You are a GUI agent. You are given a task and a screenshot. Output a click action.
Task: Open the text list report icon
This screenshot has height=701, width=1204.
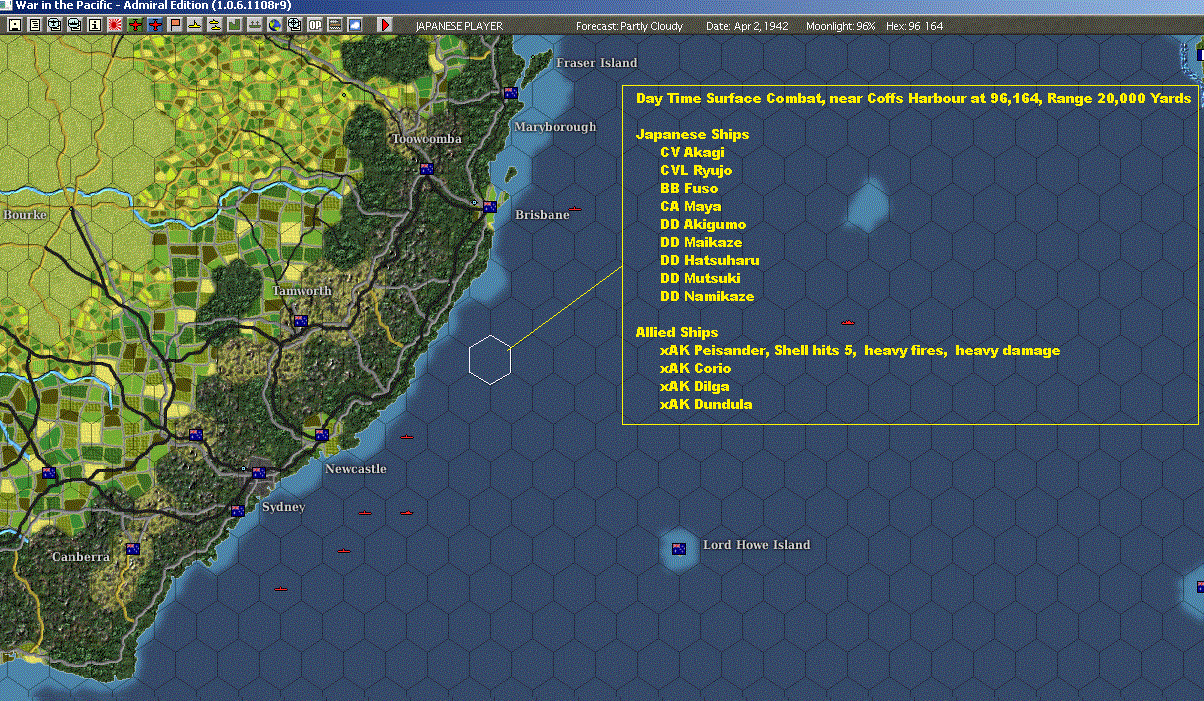tap(35, 24)
